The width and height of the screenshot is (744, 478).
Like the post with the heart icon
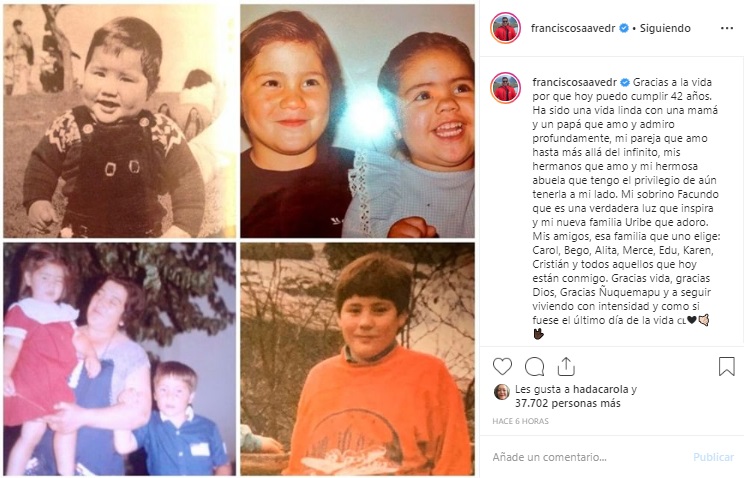tap(502, 366)
